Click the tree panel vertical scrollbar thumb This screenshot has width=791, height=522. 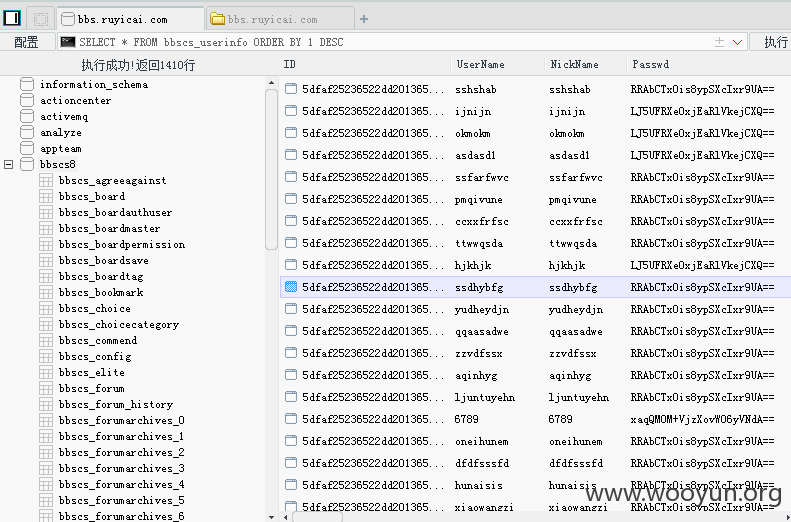pos(271,169)
